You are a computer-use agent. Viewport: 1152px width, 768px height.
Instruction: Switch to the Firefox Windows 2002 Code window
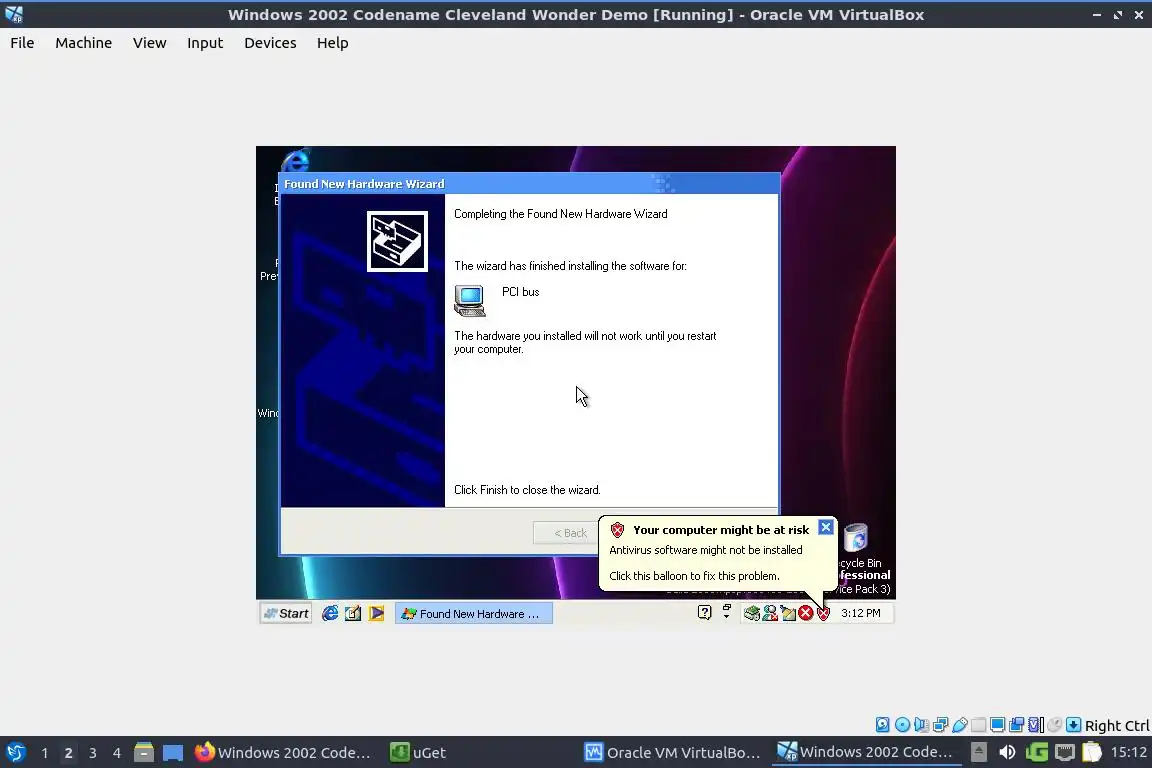pyautogui.click(x=284, y=752)
